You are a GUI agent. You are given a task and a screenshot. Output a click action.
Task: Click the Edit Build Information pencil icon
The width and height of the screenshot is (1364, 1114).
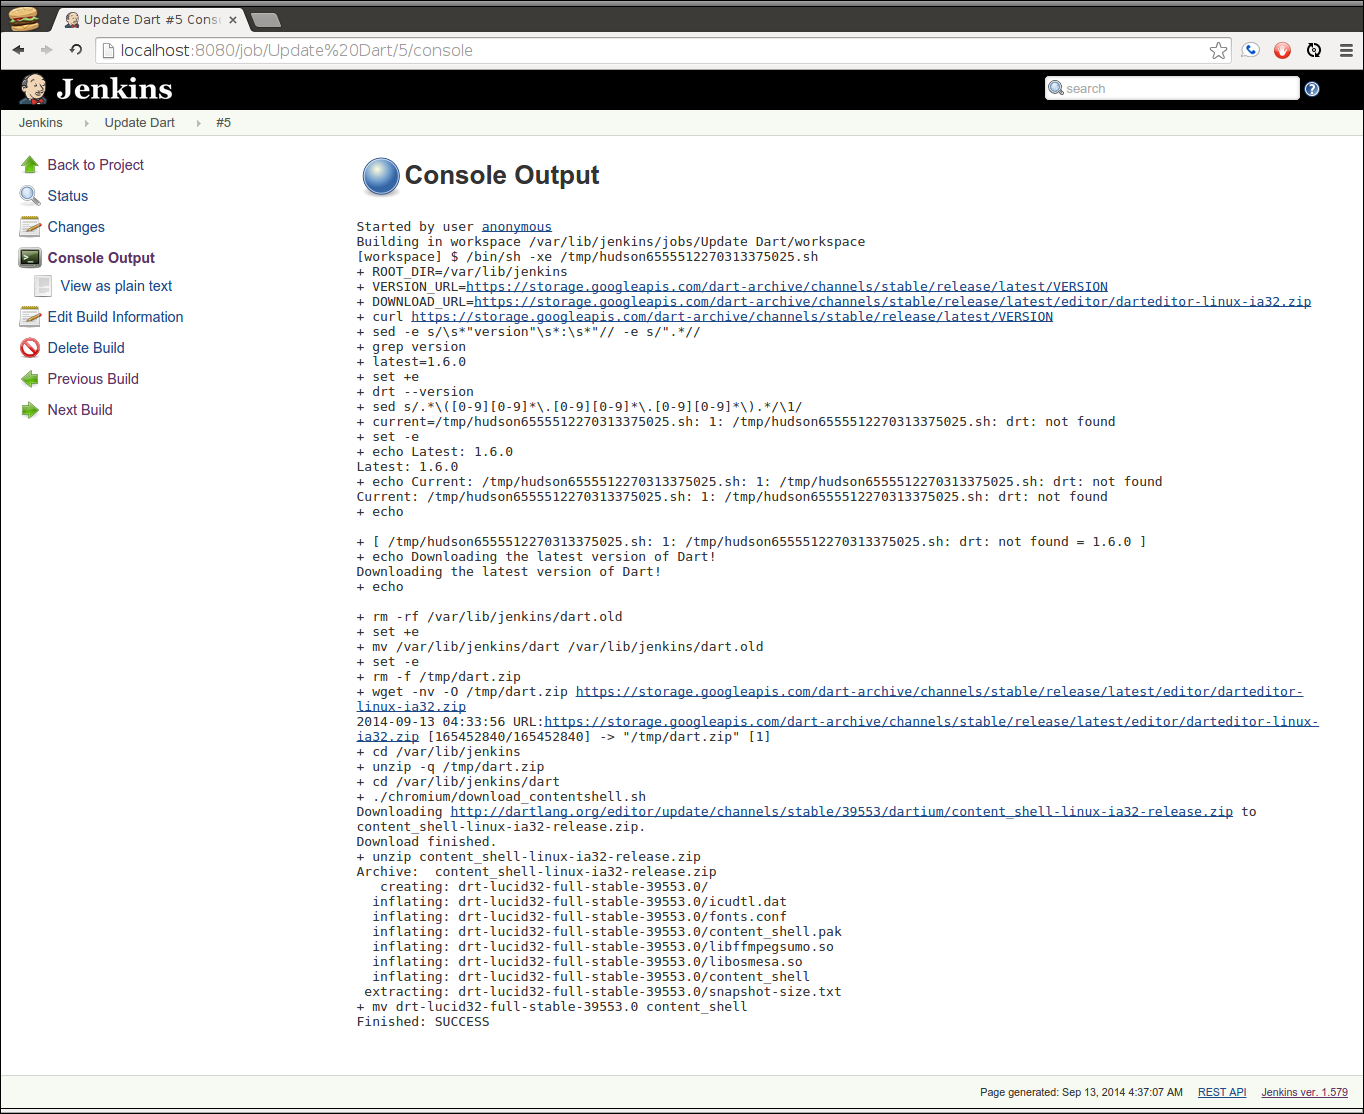29,316
